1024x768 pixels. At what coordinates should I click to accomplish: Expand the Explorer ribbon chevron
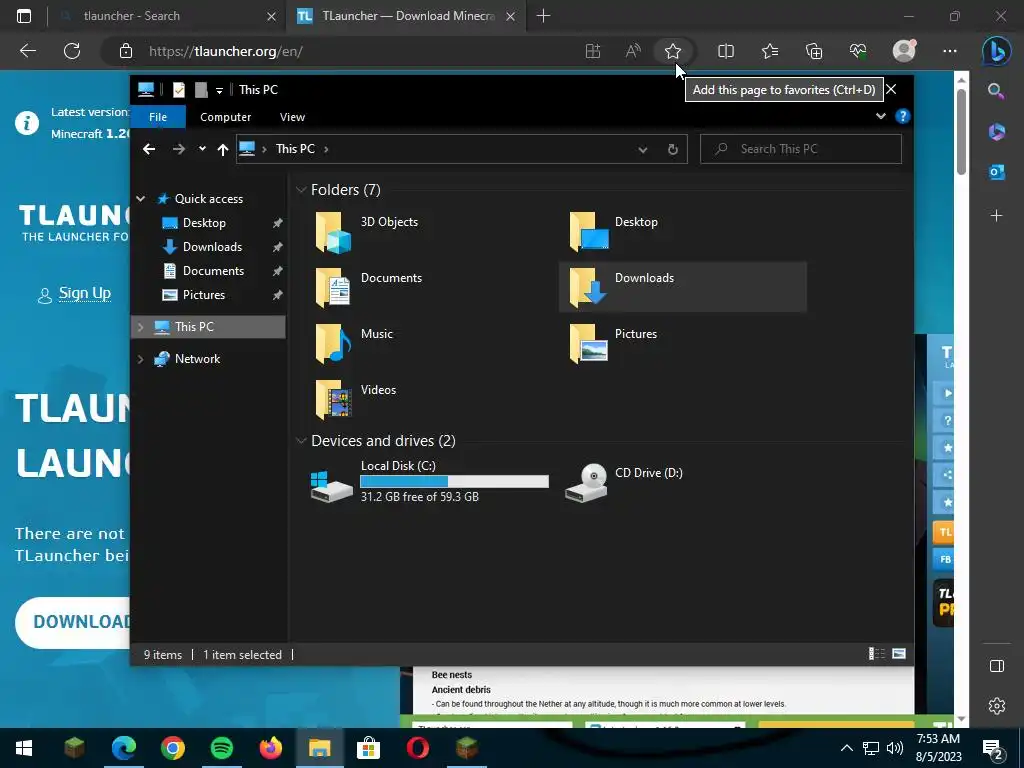880,116
